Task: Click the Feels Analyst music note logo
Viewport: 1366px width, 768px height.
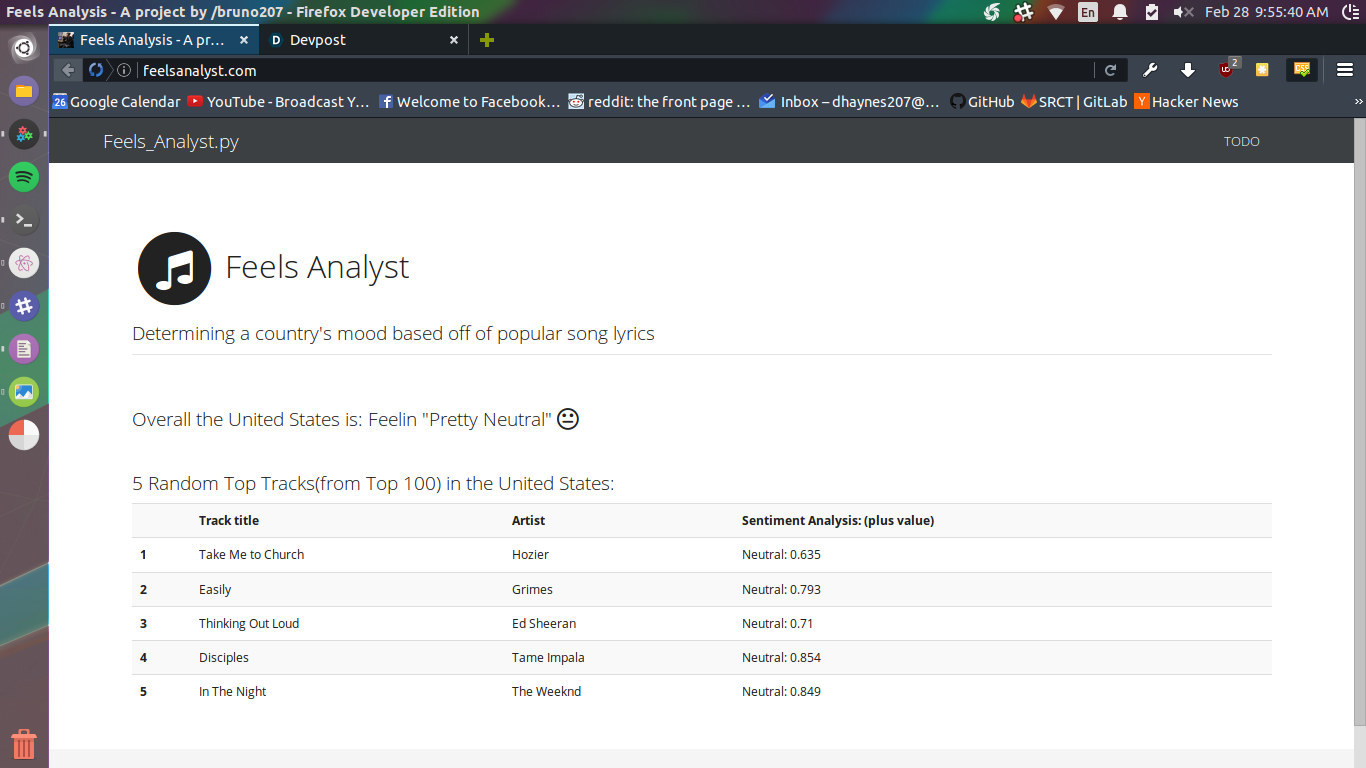Action: (x=174, y=268)
